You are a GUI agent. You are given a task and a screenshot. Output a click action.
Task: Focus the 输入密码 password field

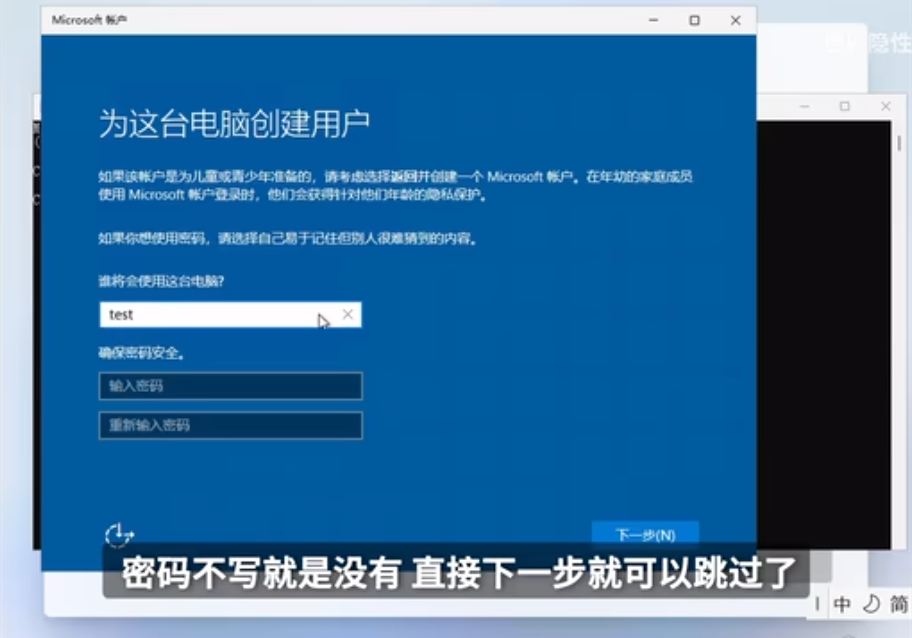click(230, 386)
